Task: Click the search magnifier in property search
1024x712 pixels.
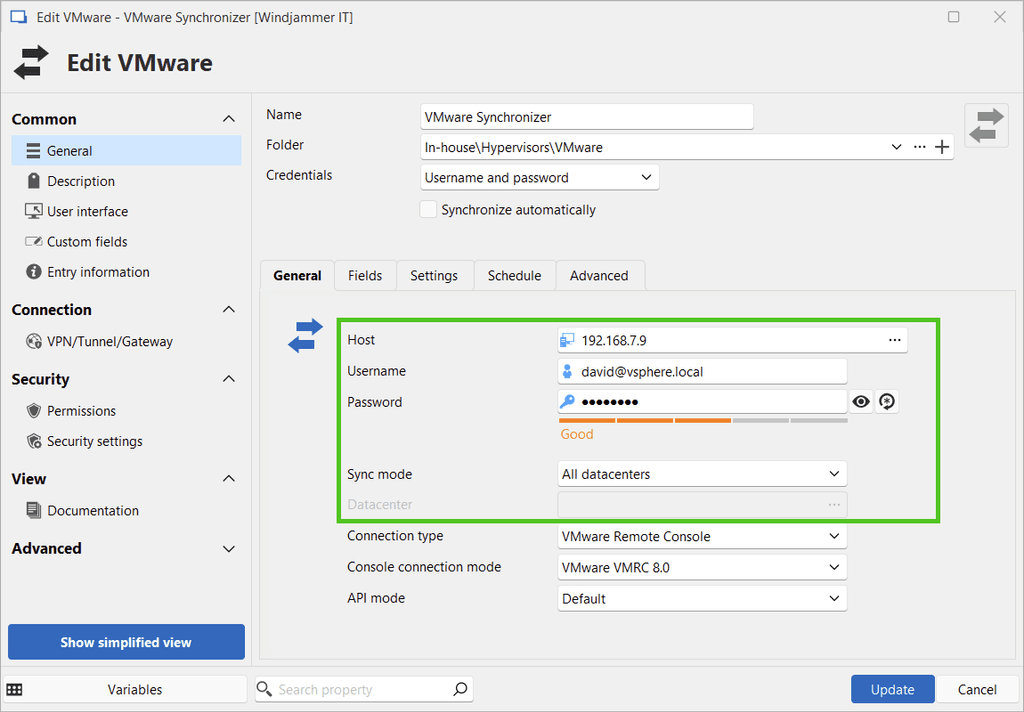Action: (x=460, y=689)
